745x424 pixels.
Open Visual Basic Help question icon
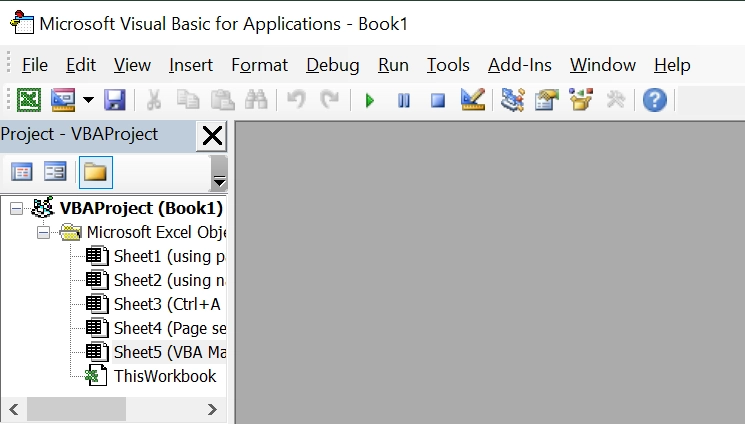[x=655, y=100]
